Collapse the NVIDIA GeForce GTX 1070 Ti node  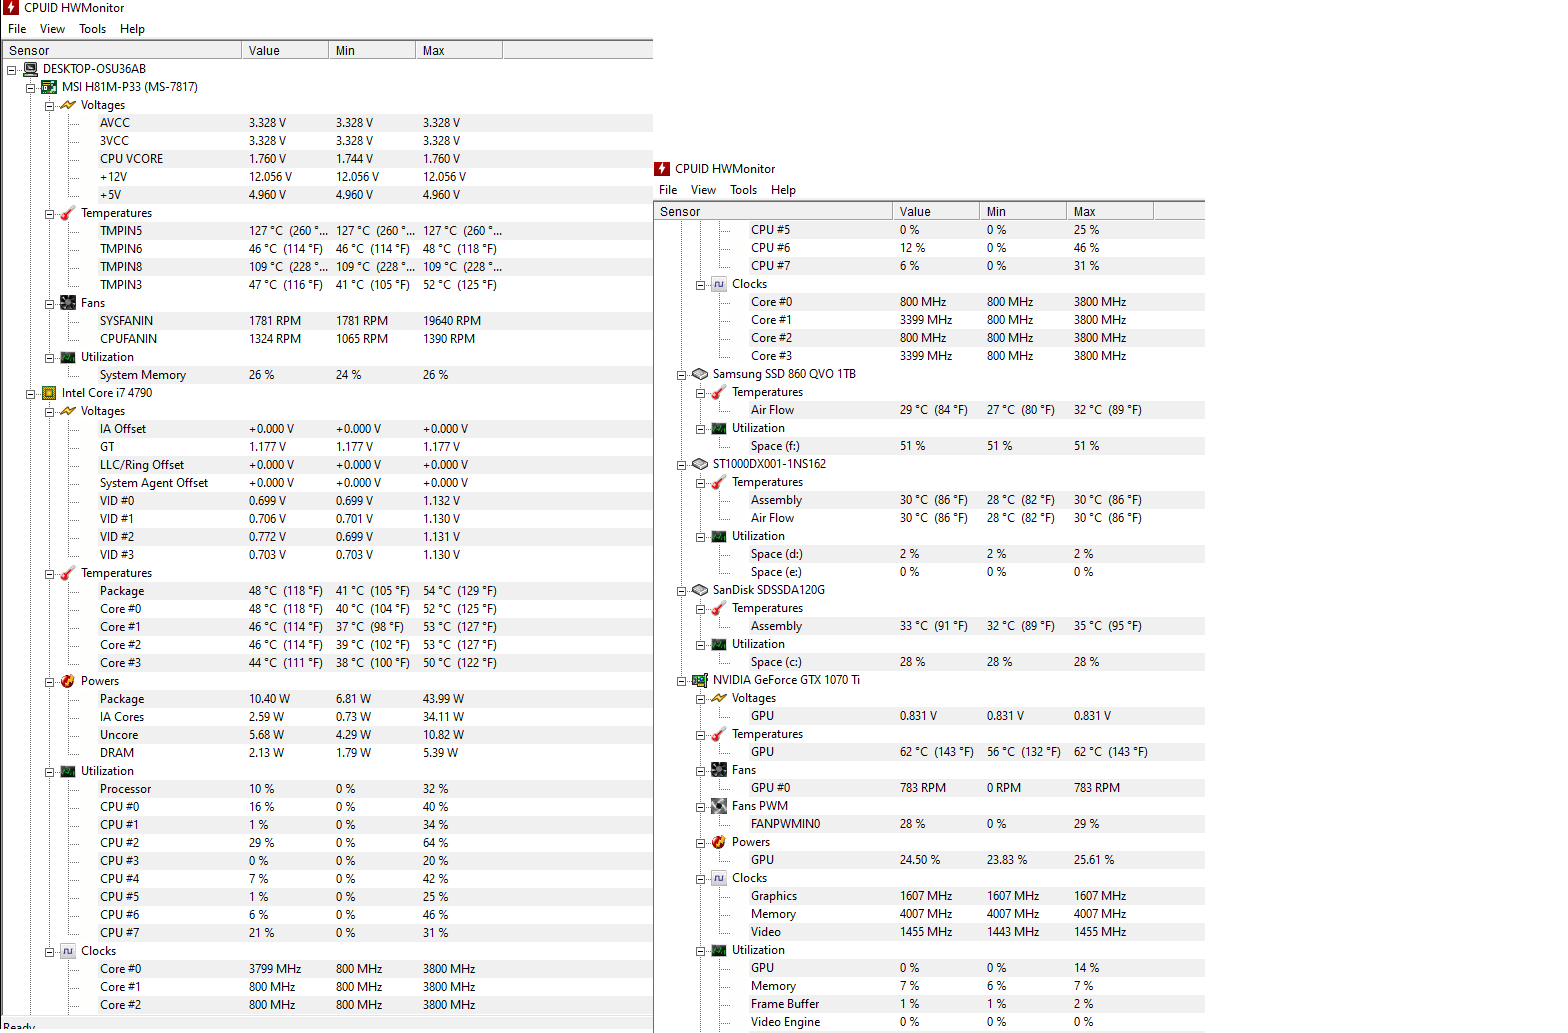point(682,681)
